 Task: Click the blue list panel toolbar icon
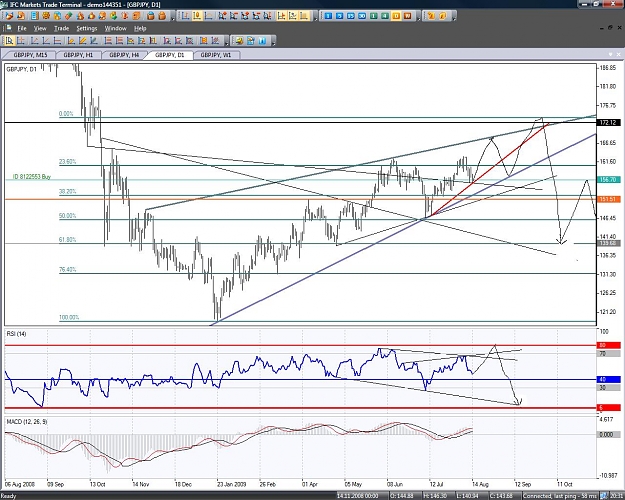tap(35, 16)
